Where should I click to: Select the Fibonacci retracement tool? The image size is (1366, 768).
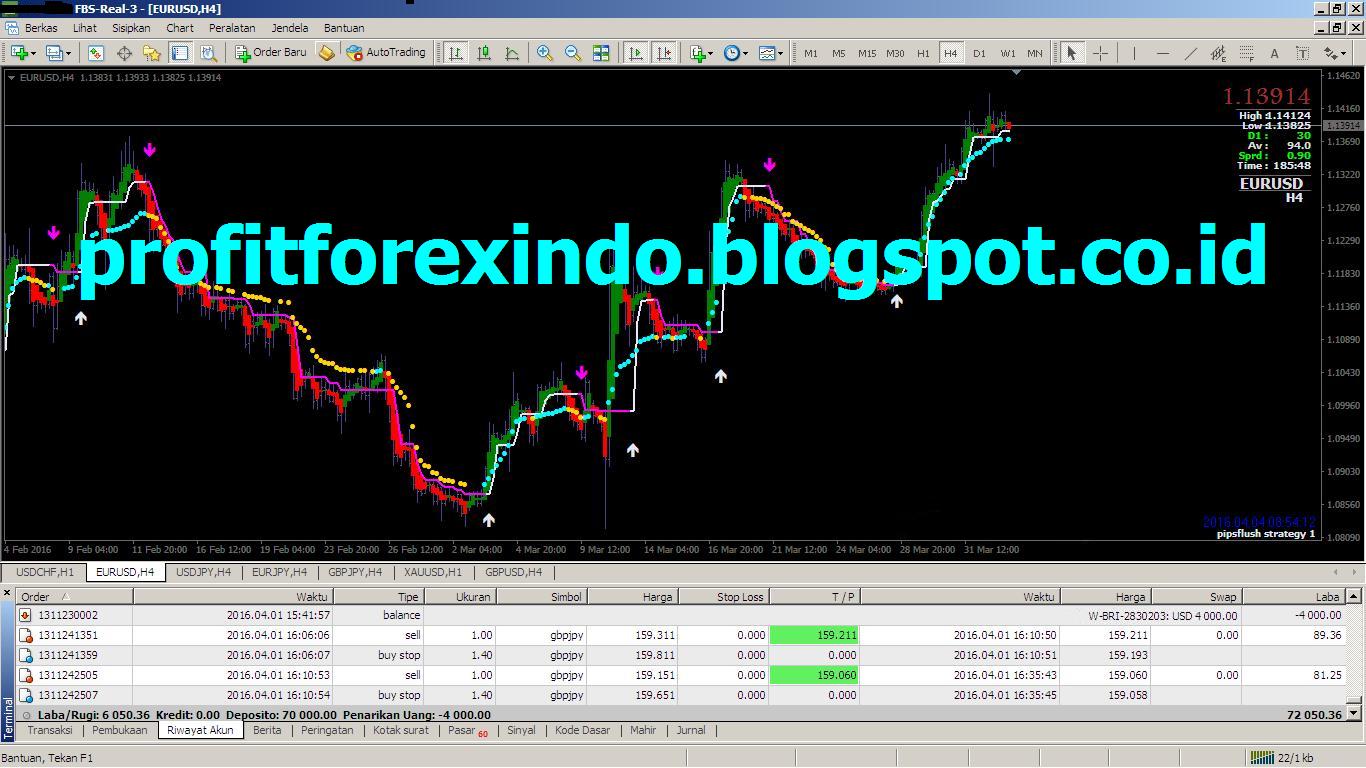(x=1246, y=53)
